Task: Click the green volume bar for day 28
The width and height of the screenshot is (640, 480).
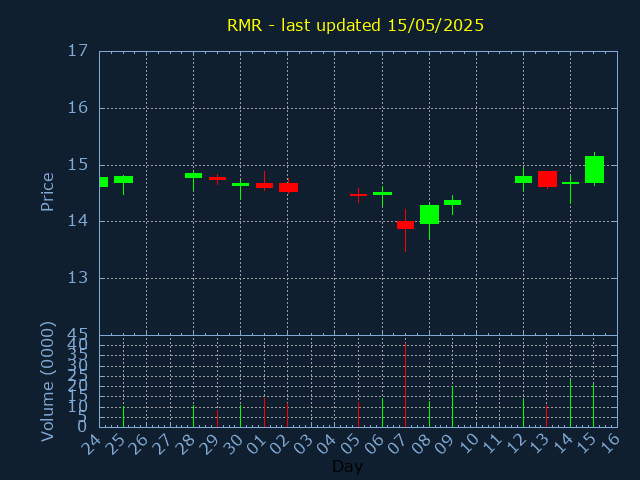Action: point(193,416)
